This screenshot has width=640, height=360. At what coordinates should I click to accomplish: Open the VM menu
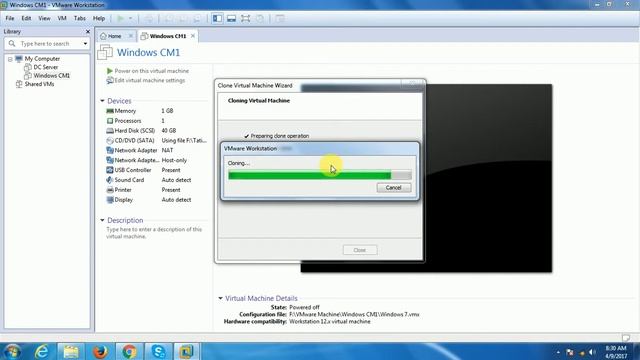(x=62, y=18)
